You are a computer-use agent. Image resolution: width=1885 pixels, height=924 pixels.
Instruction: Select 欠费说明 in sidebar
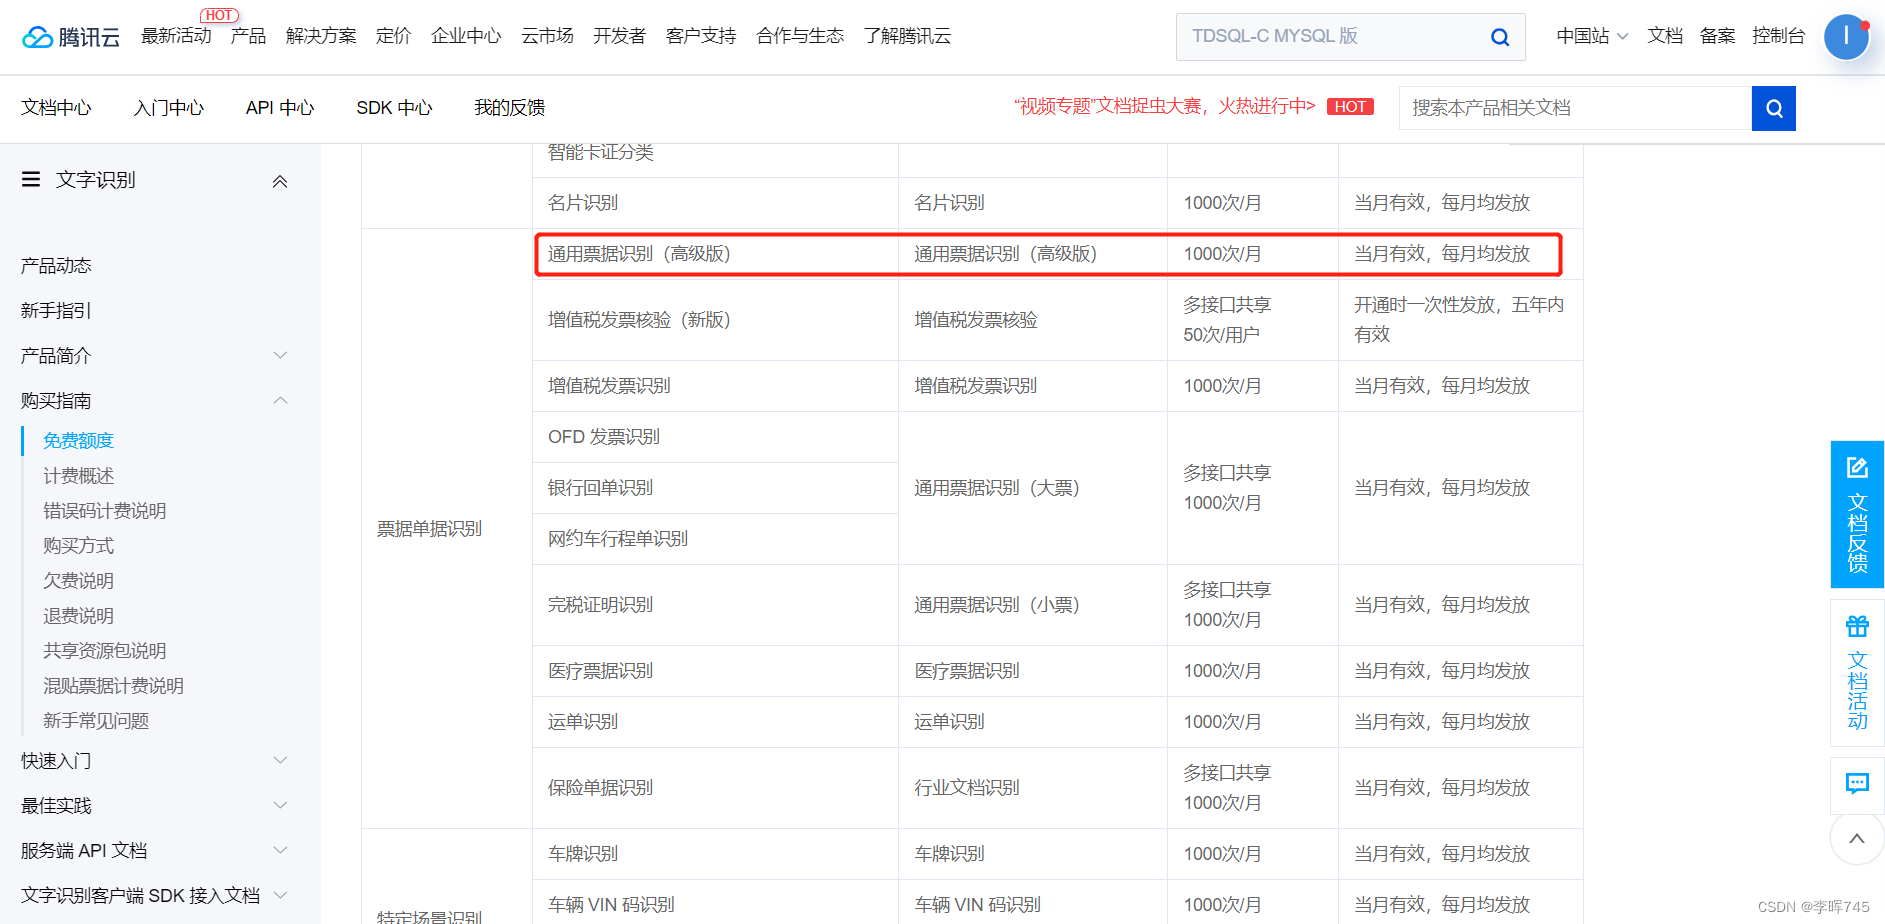78,581
